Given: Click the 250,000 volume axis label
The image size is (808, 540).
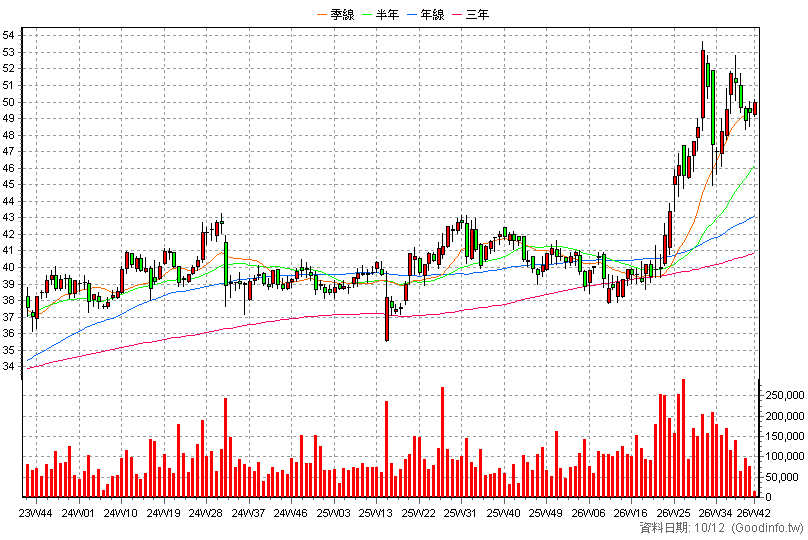Looking at the screenshot, I should (x=785, y=395).
